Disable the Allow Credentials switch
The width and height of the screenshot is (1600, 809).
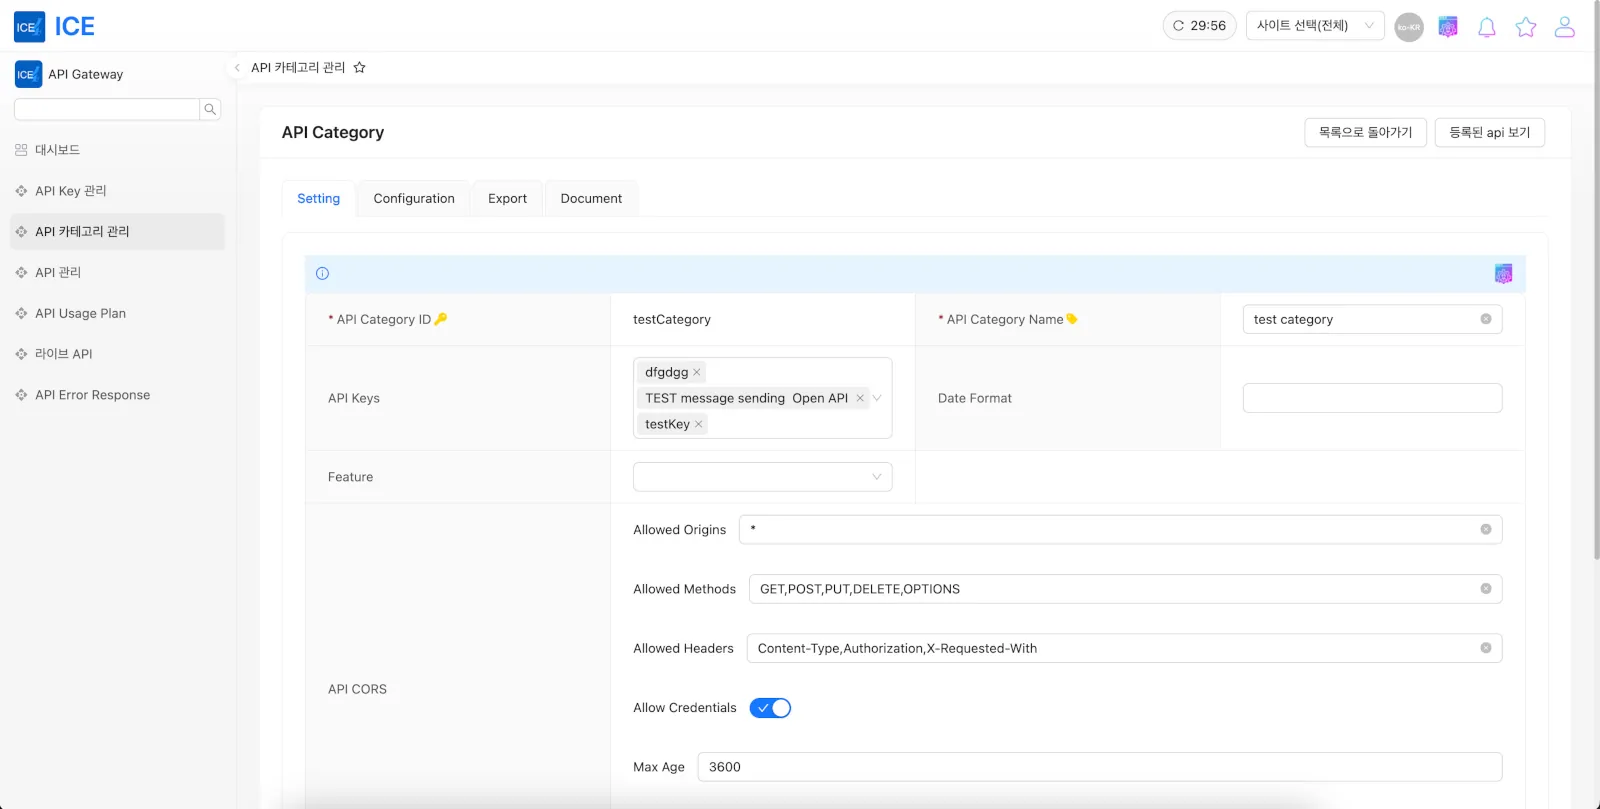[770, 708]
